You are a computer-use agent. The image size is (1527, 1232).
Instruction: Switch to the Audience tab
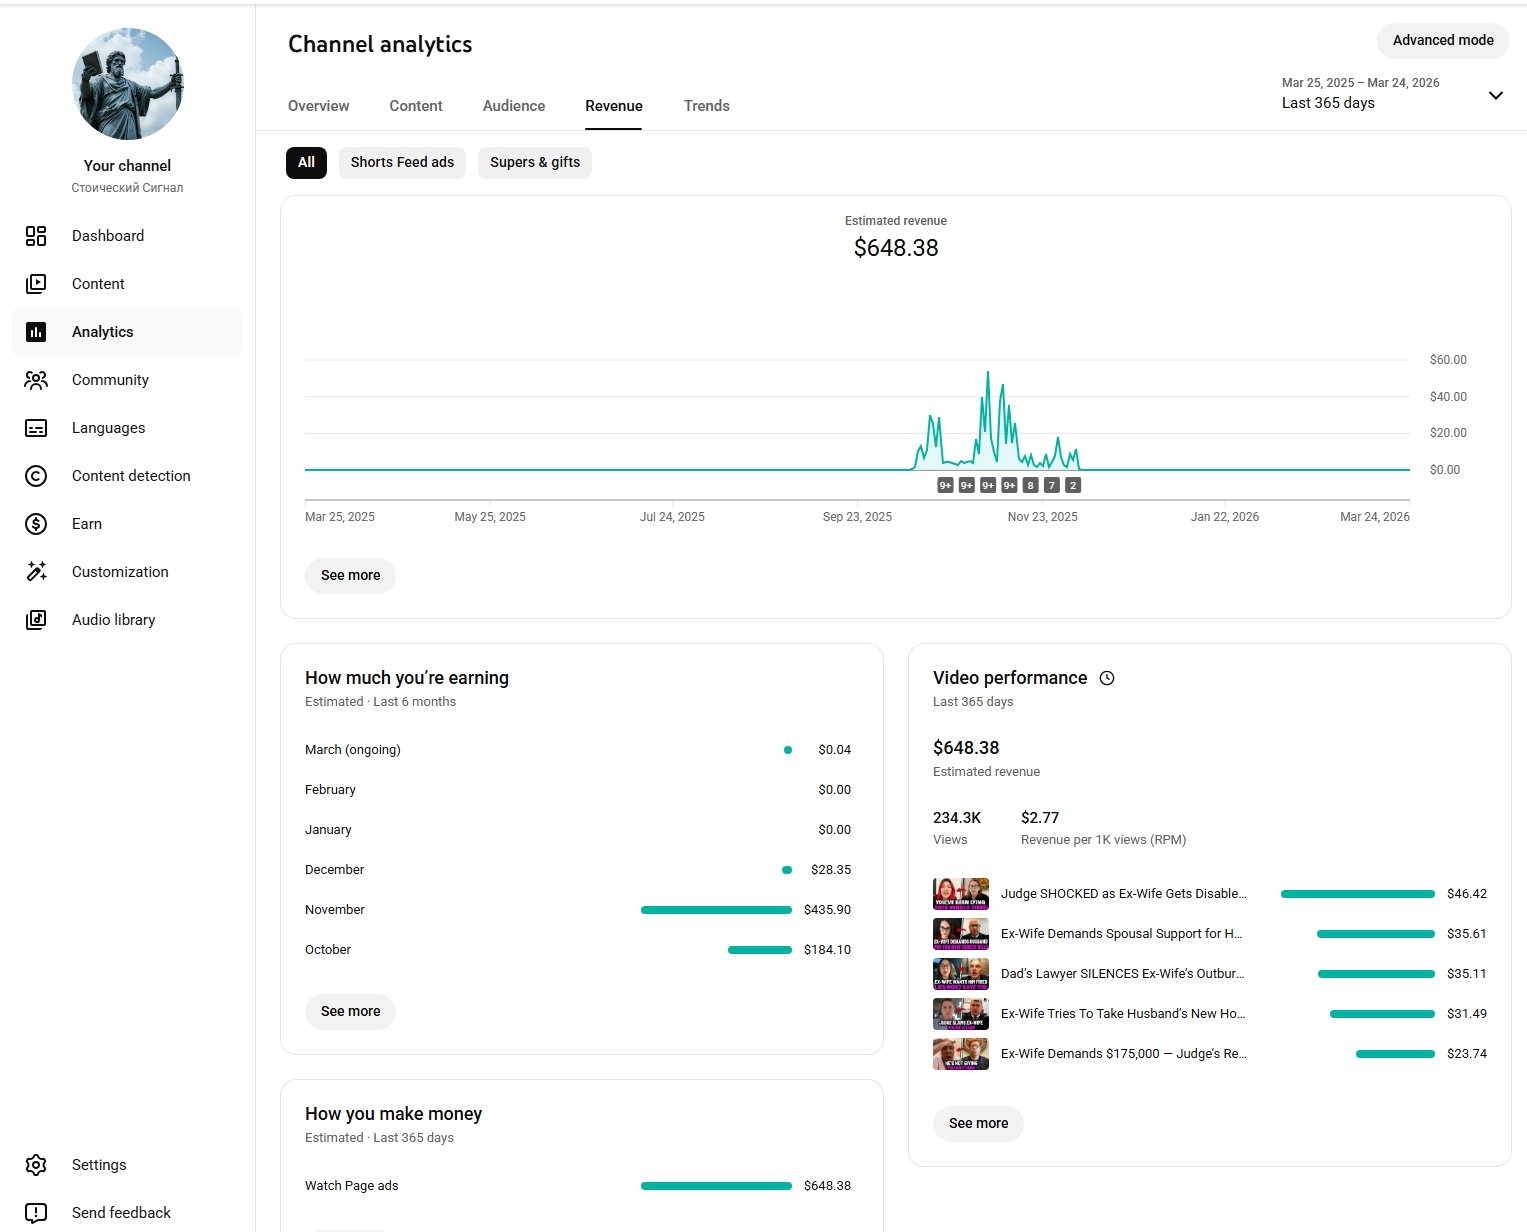point(514,106)
